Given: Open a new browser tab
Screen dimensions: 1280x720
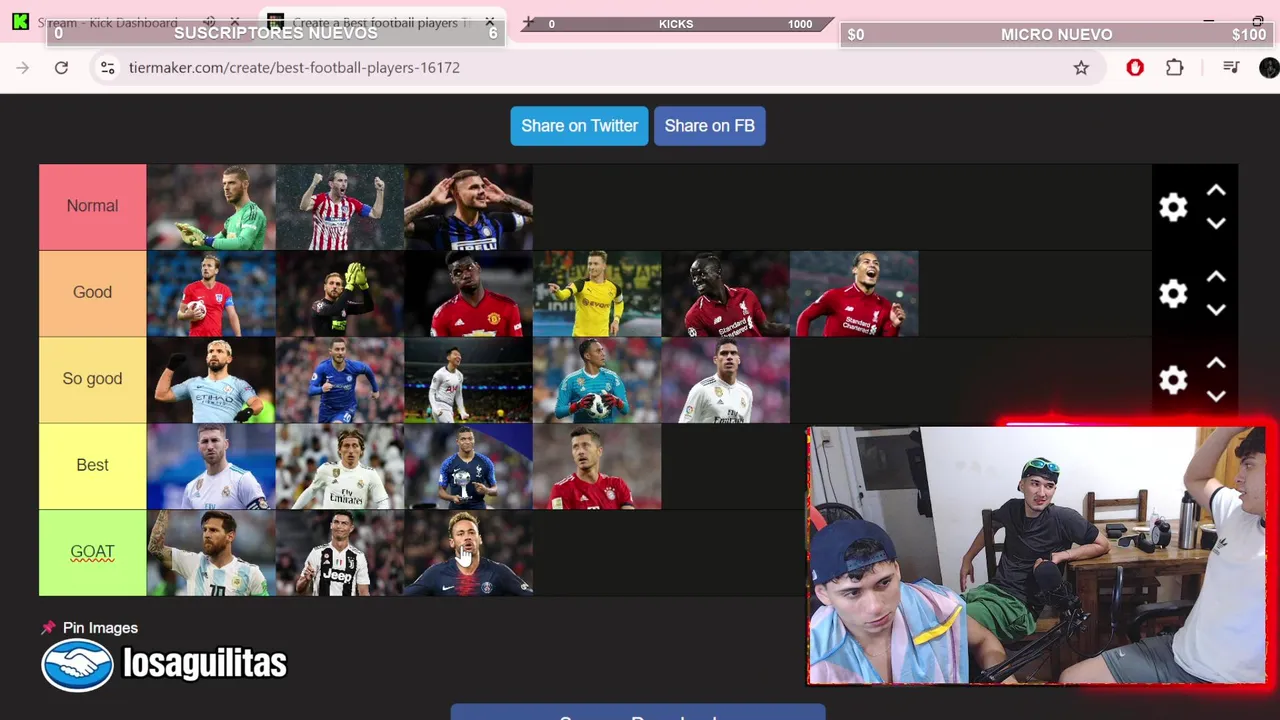Looking at the screenshot, I should coord(528,22).
